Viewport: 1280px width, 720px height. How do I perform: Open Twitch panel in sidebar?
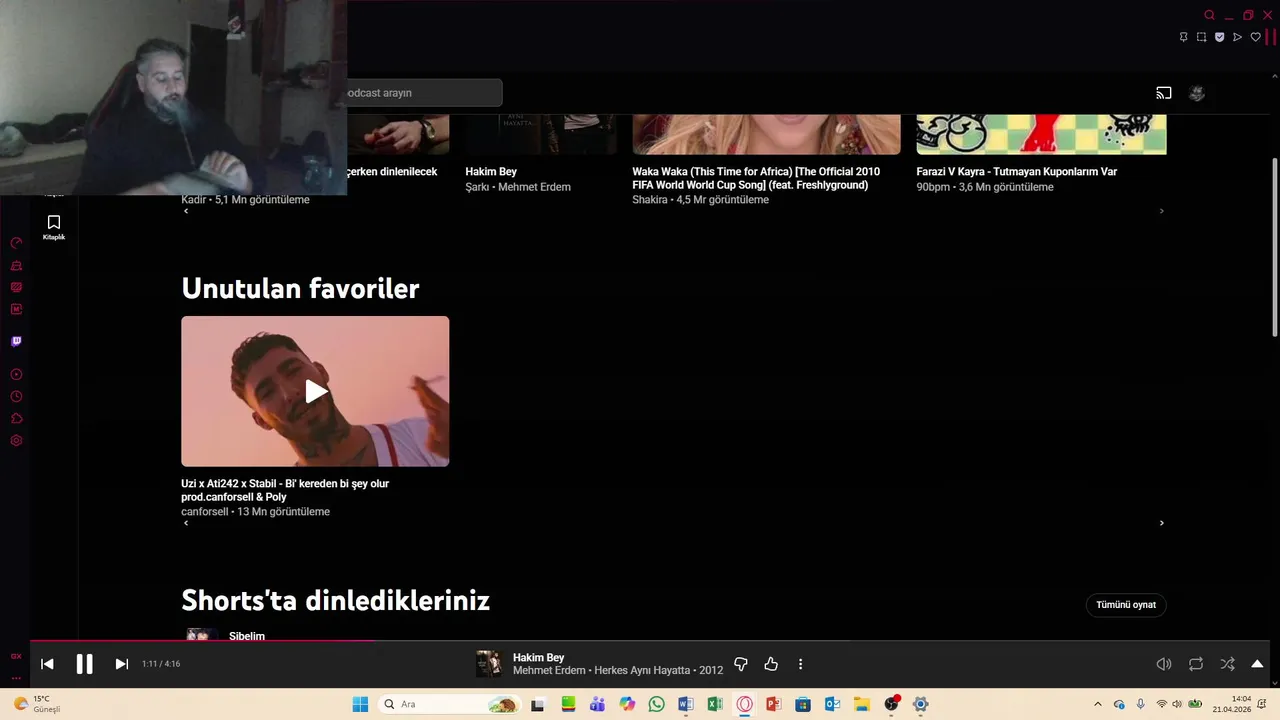(16, 341)
